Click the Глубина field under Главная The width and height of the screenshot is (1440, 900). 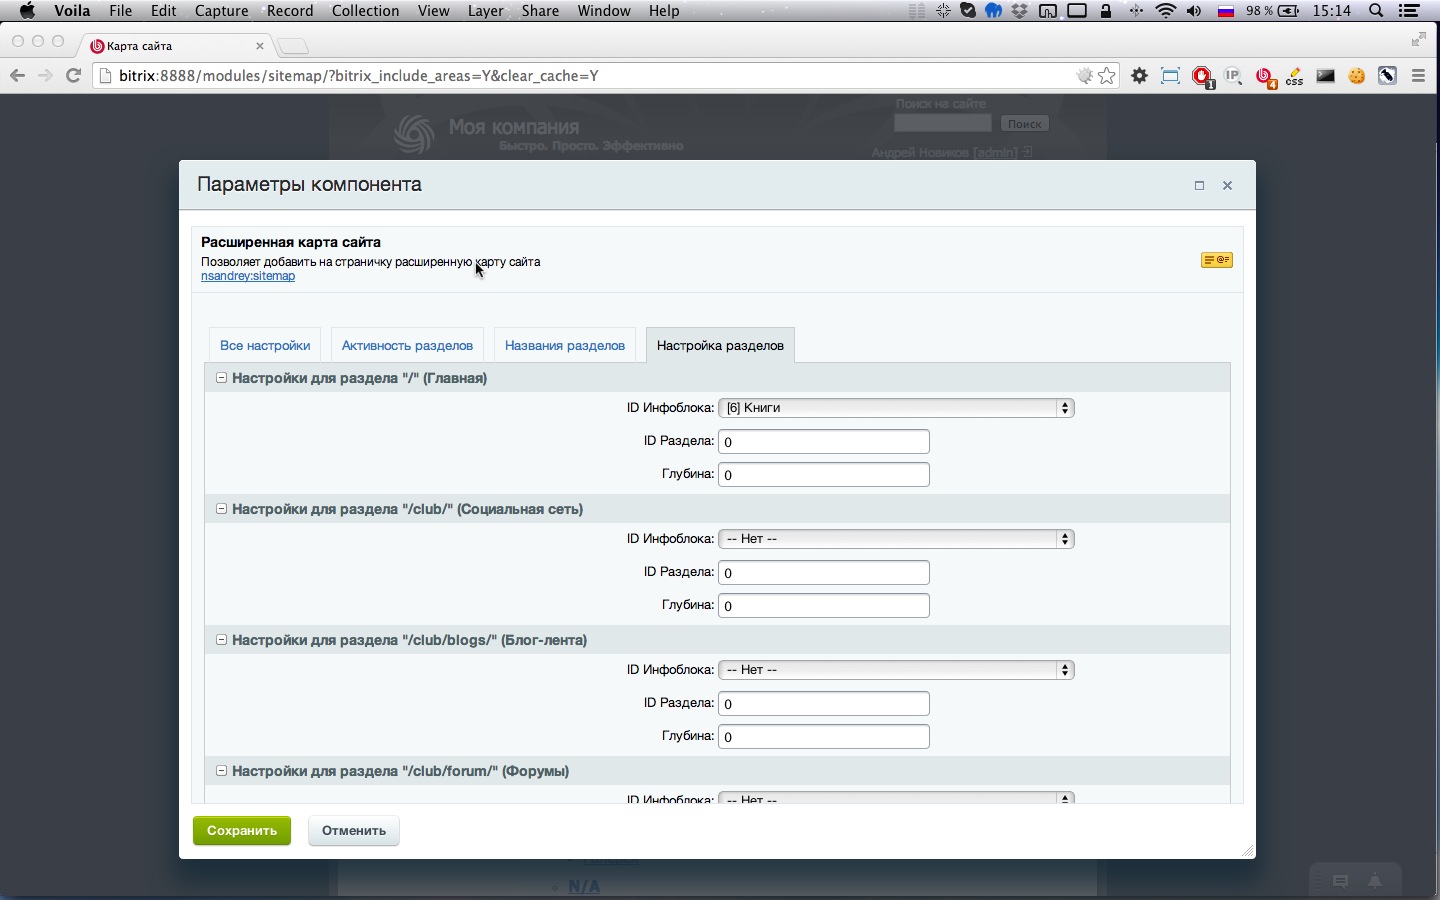pos(824,475)
